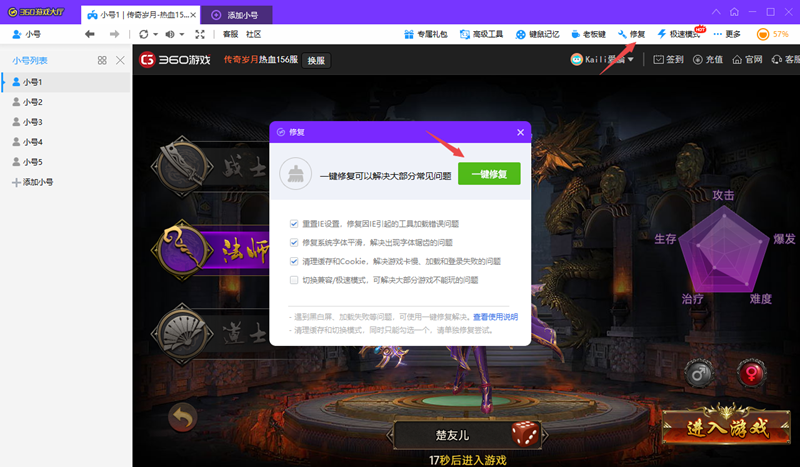Open 键鼠记忆 key-mouse recorder
Image resolution: width=800 pixels, height=467 pixels.
(x=537, y=34)
